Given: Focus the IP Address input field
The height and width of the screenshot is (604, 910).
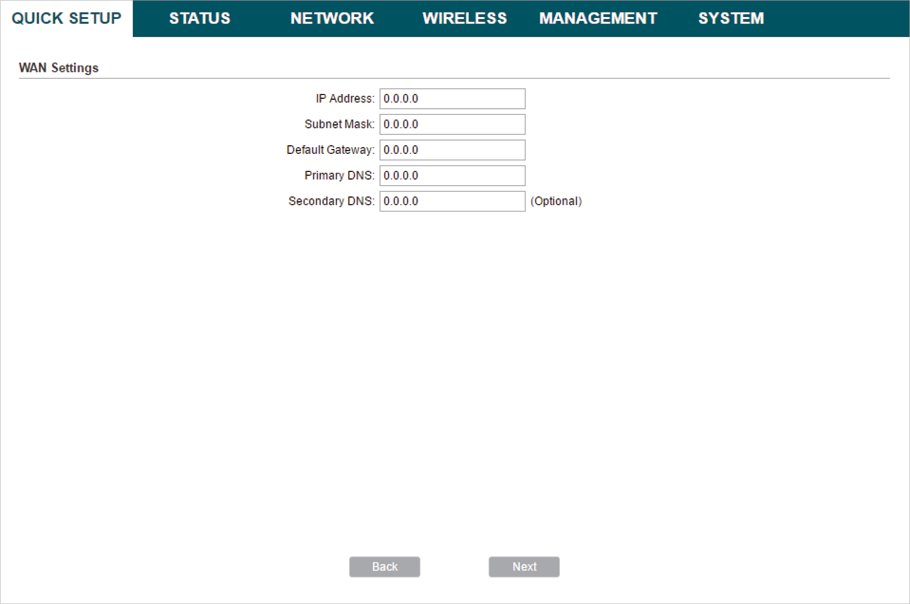Looking at the screenshot, I should (453, 99).
